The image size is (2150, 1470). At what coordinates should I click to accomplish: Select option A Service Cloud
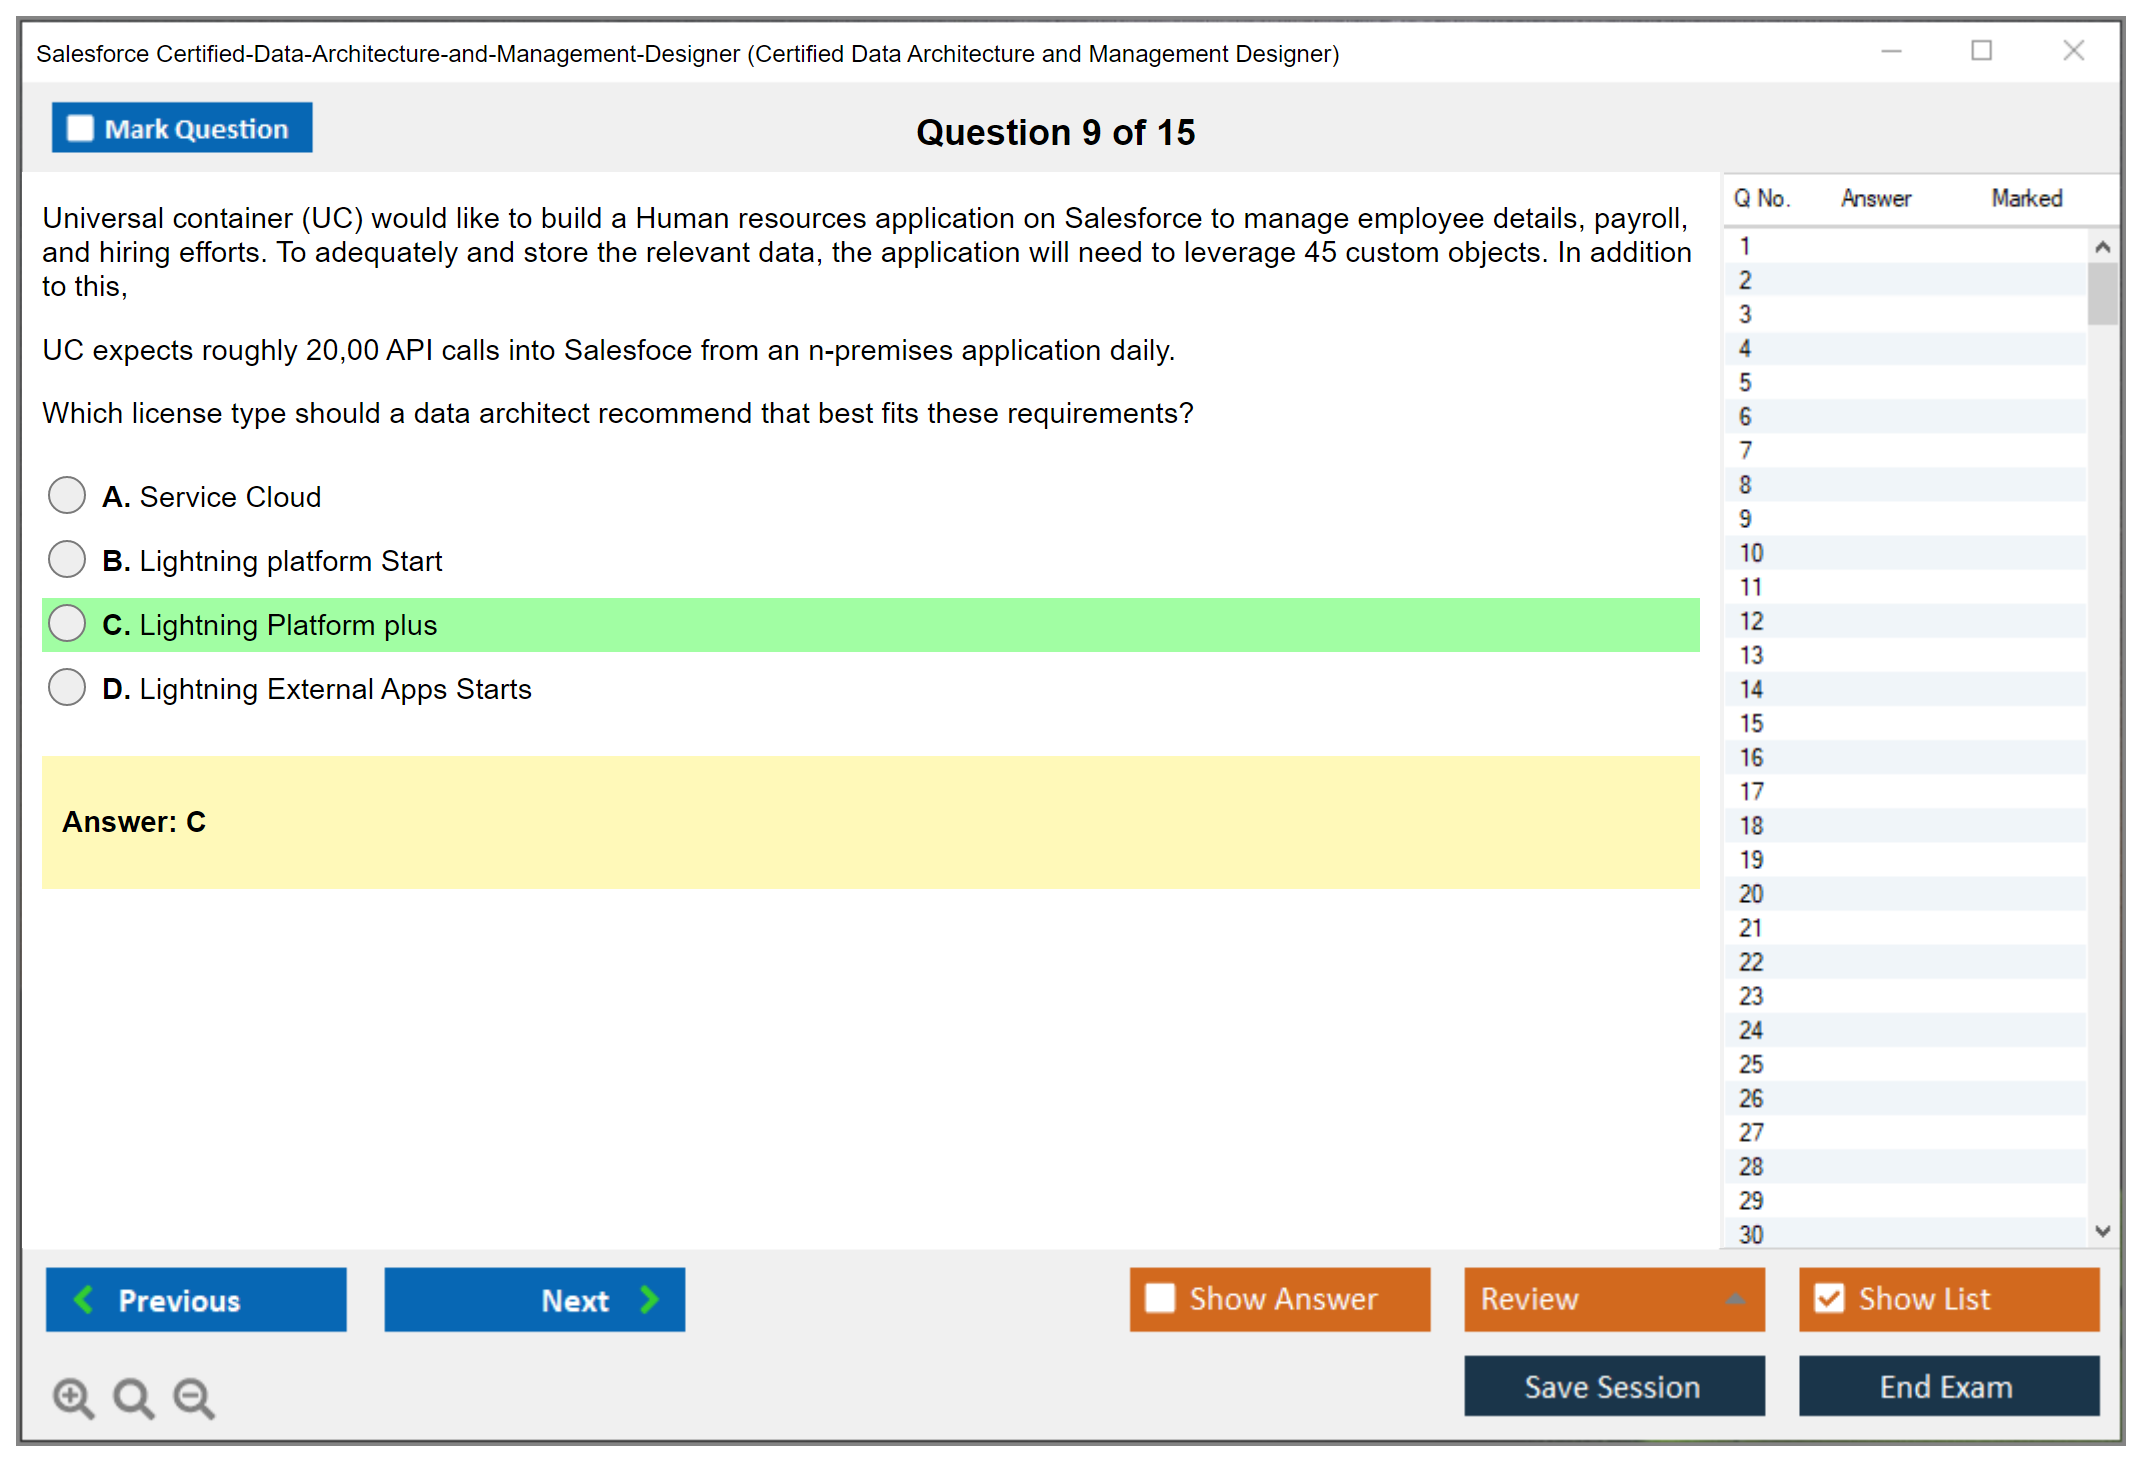click(67, 495)
